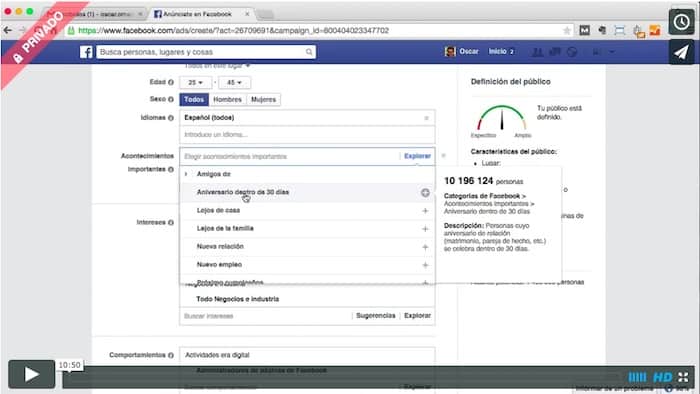This screenshot has height=394, width=700.
Task: Go to Inicio in Facebook header
Action: click(x=497, y=52)
